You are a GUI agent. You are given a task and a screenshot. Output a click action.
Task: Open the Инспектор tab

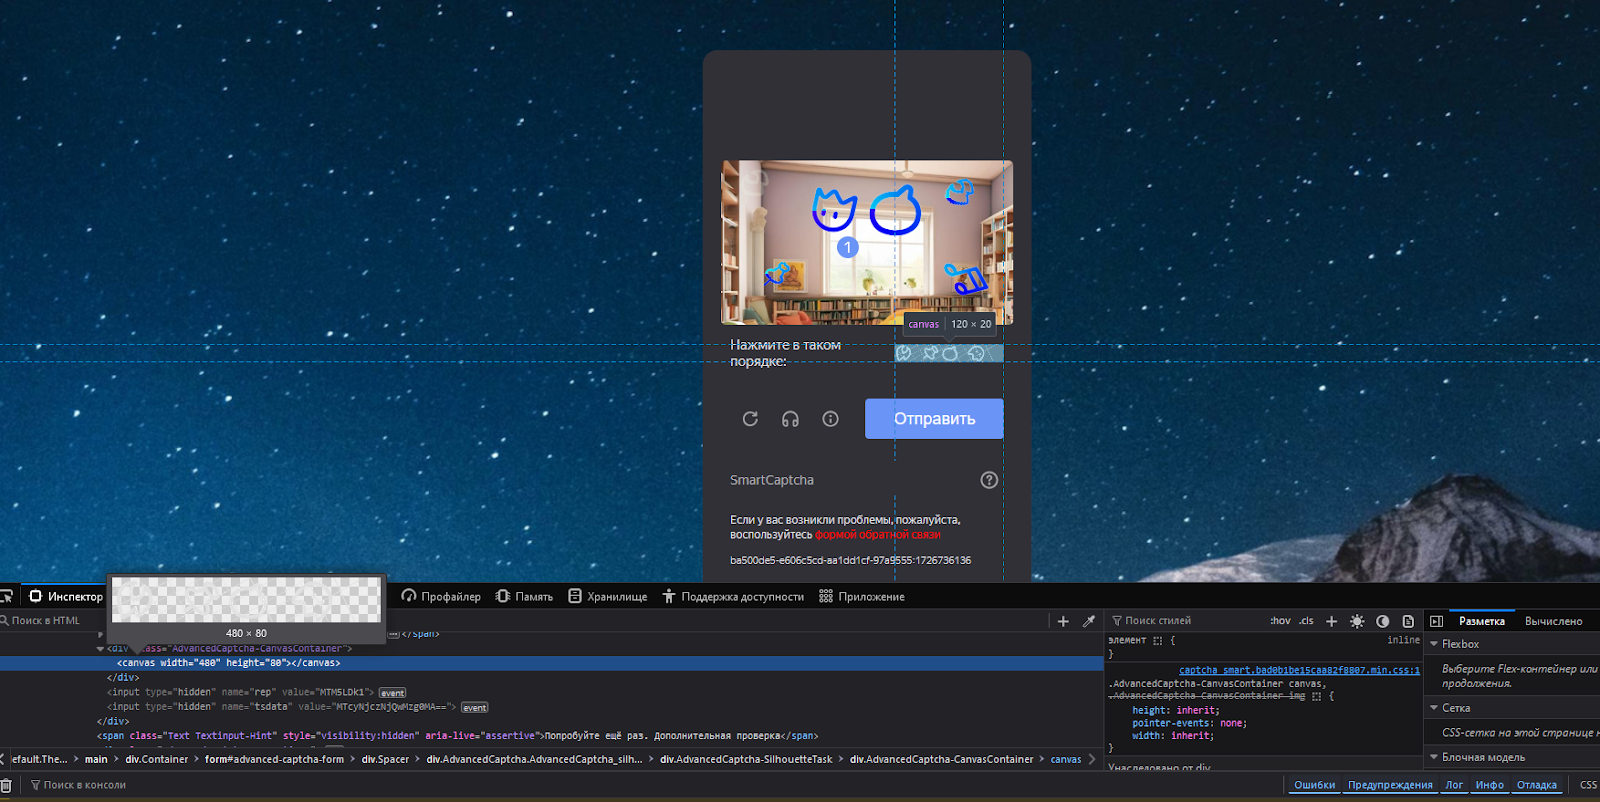66,596
